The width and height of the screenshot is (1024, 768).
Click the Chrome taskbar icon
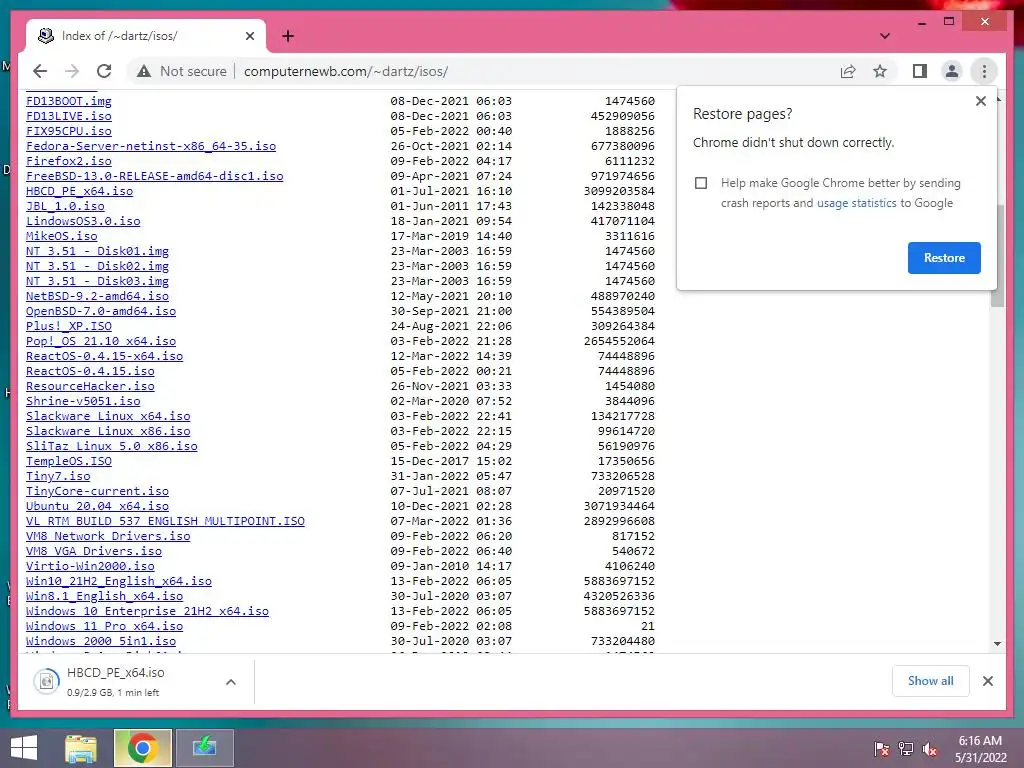142,748
